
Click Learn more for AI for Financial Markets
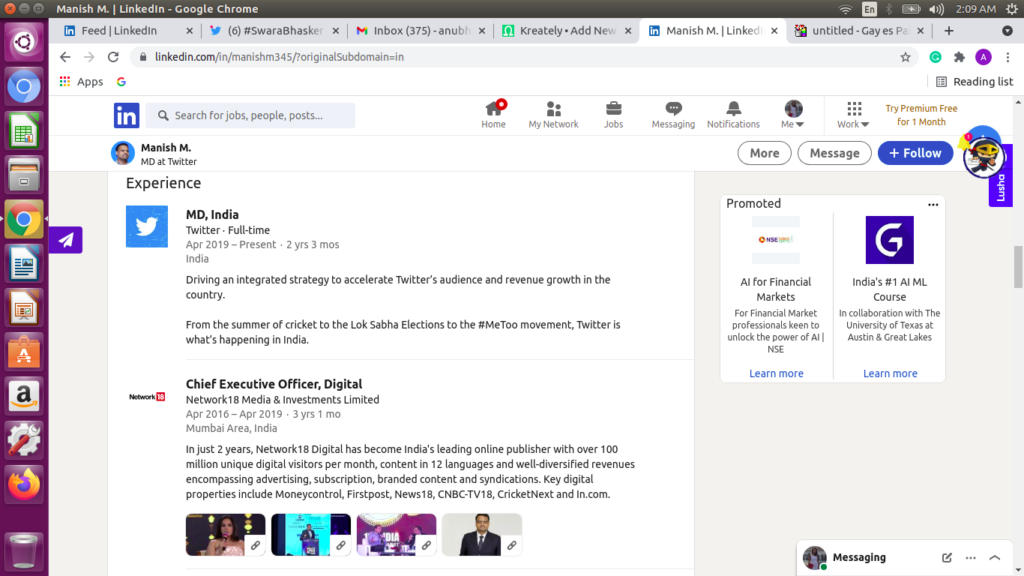pos(776,374)
